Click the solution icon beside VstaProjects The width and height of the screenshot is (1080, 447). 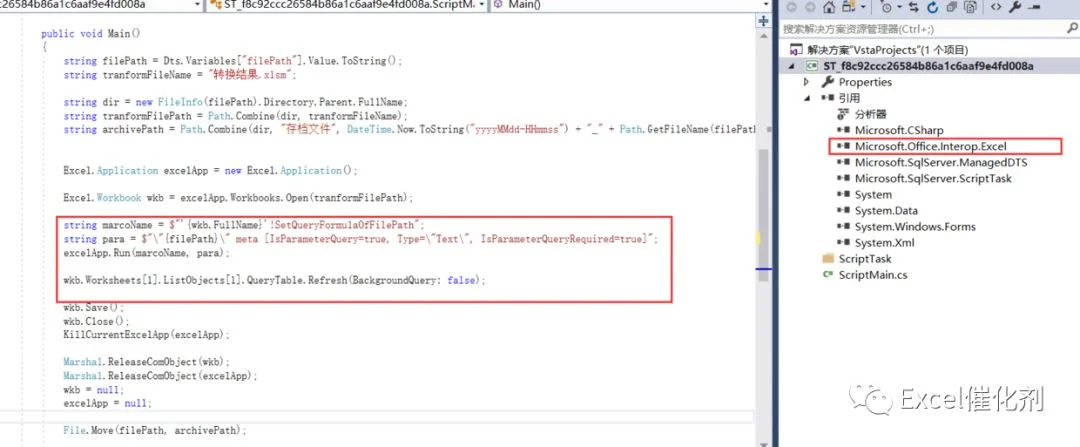[x=796, y=50]
